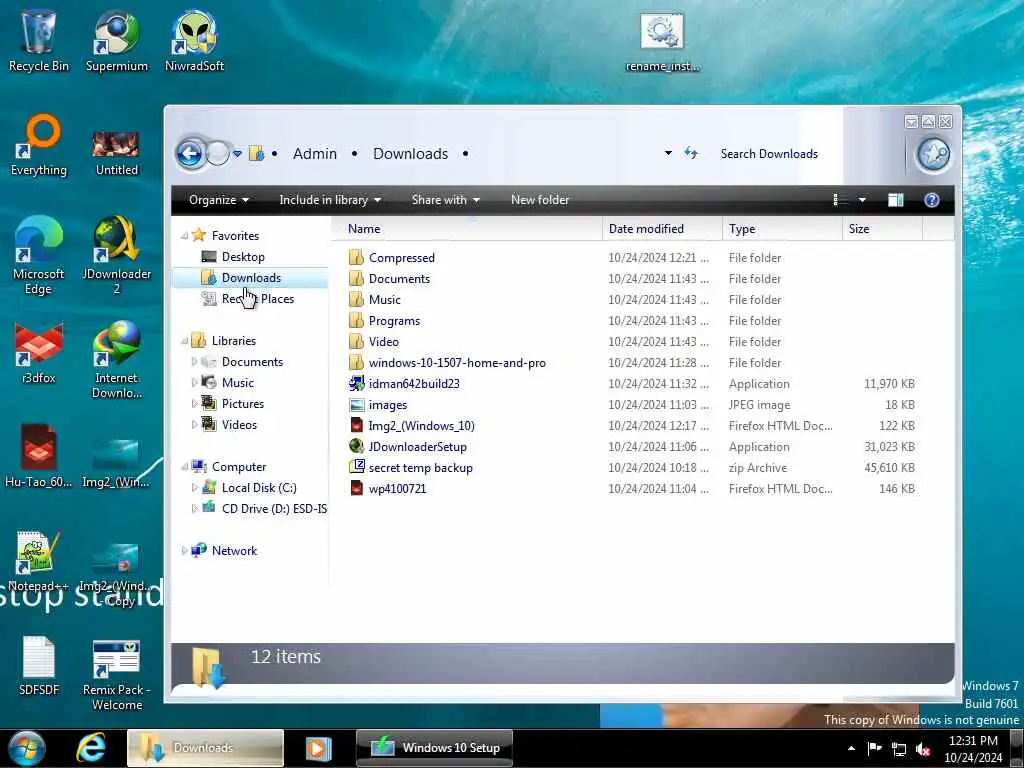The width and height of the screenshot is (1024, 768).
Task: Click Supermium desktop shortcut
Action: (x=116, y=42)
